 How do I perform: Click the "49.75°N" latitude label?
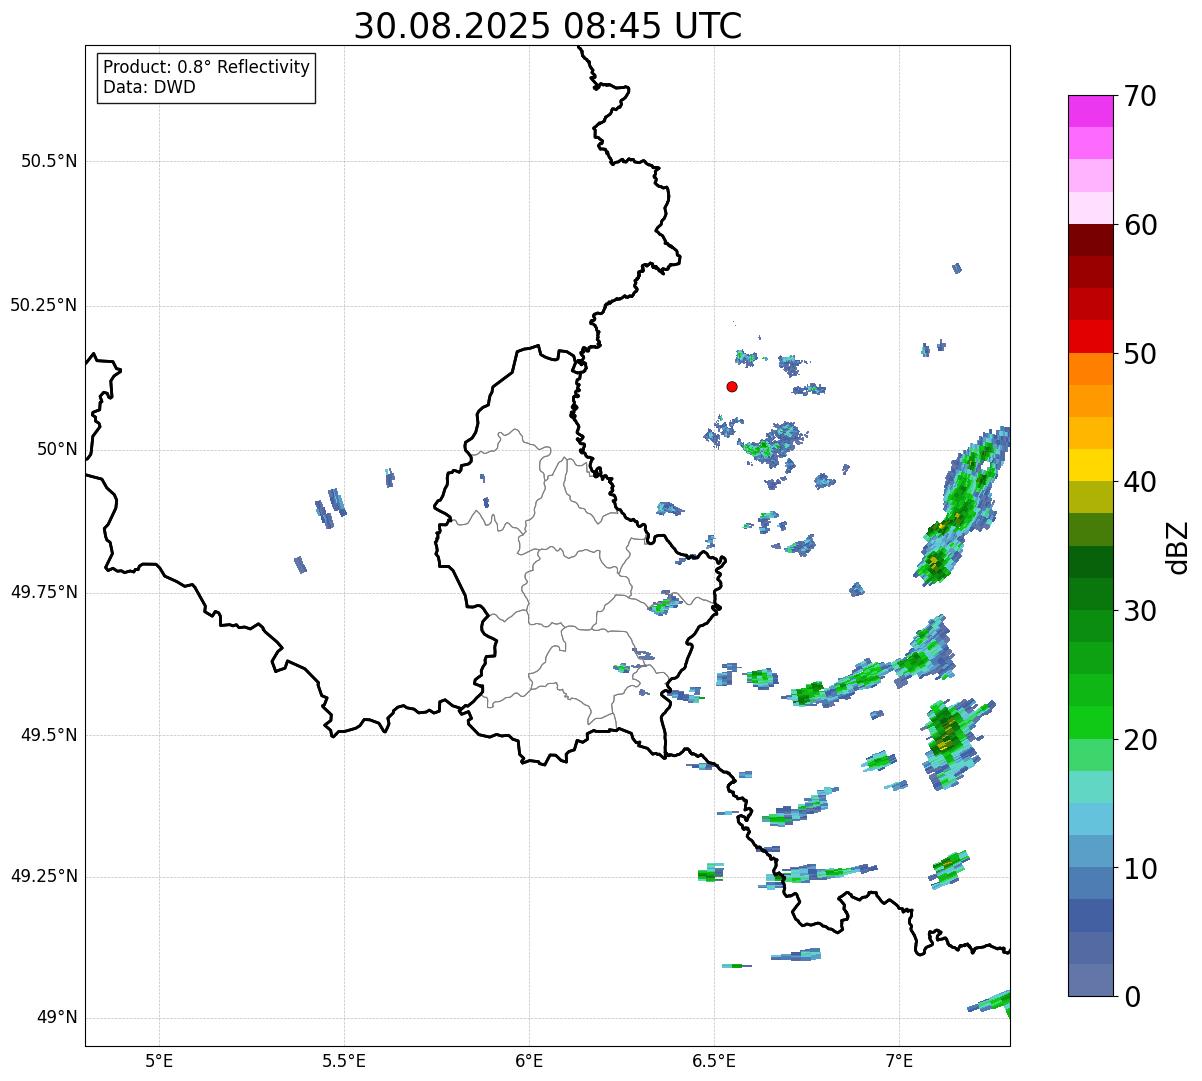tap(44, 592)
